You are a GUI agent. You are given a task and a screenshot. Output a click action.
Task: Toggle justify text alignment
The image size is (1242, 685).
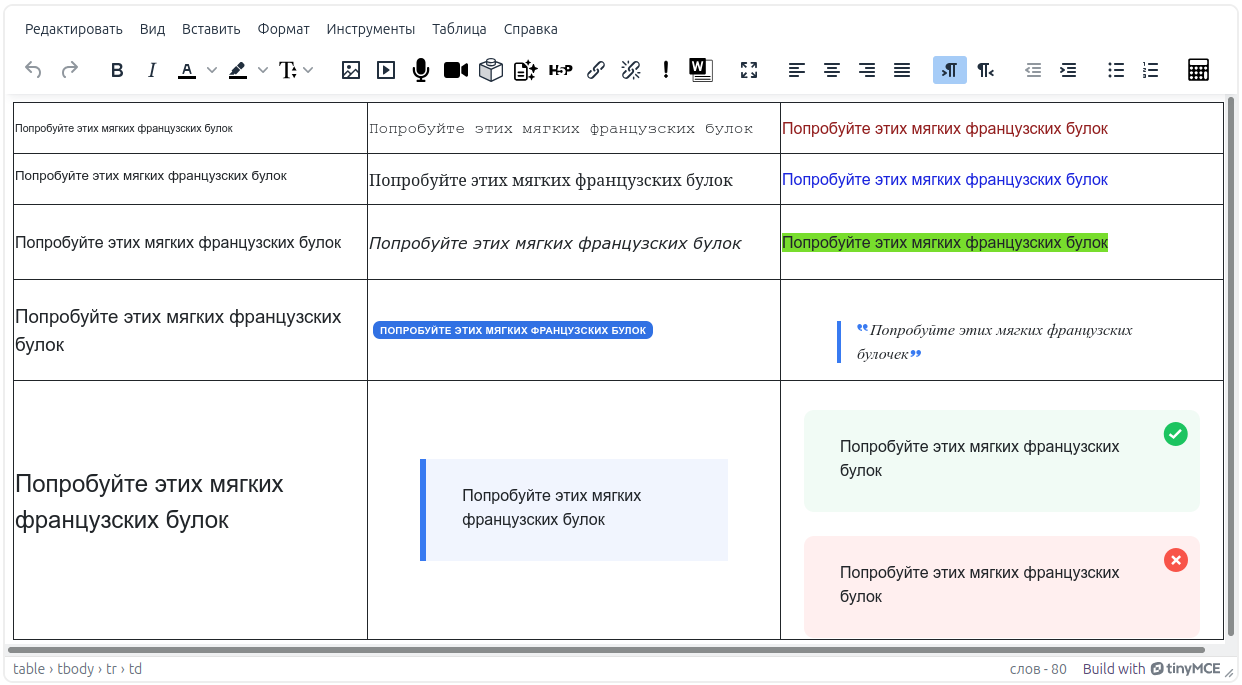(902, 70)
